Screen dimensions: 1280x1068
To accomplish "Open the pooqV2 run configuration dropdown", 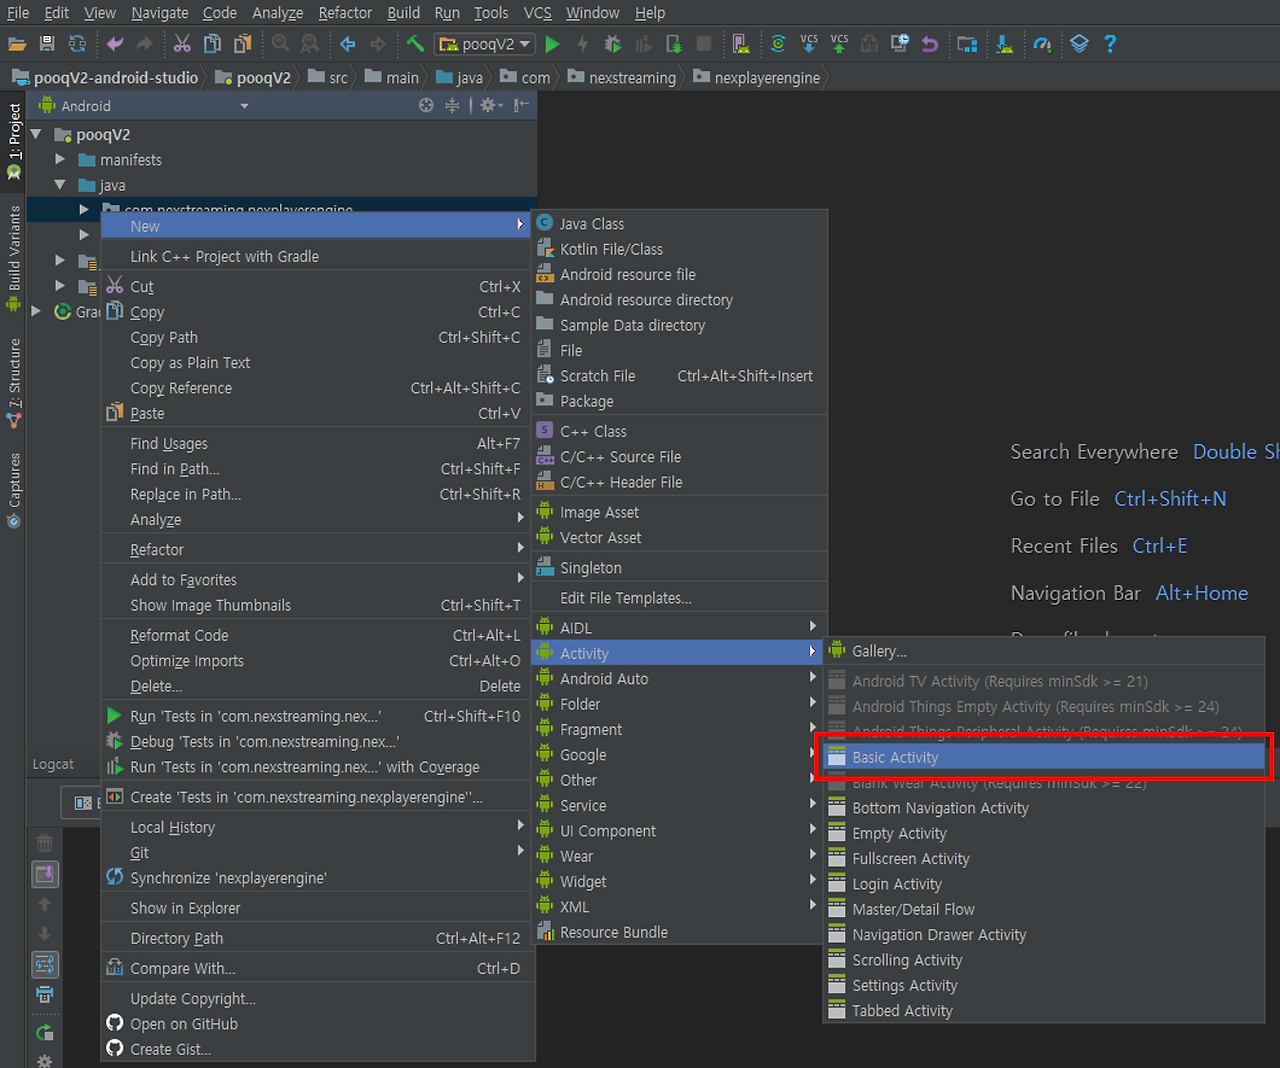I will (x=486, y=44).
